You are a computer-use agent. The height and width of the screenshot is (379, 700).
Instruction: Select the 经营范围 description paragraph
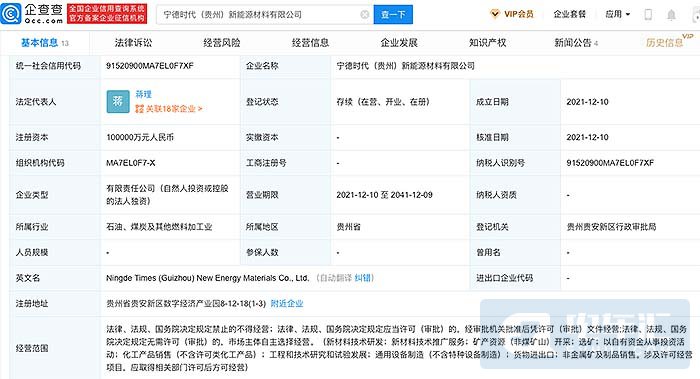click(x=399, y=348)
